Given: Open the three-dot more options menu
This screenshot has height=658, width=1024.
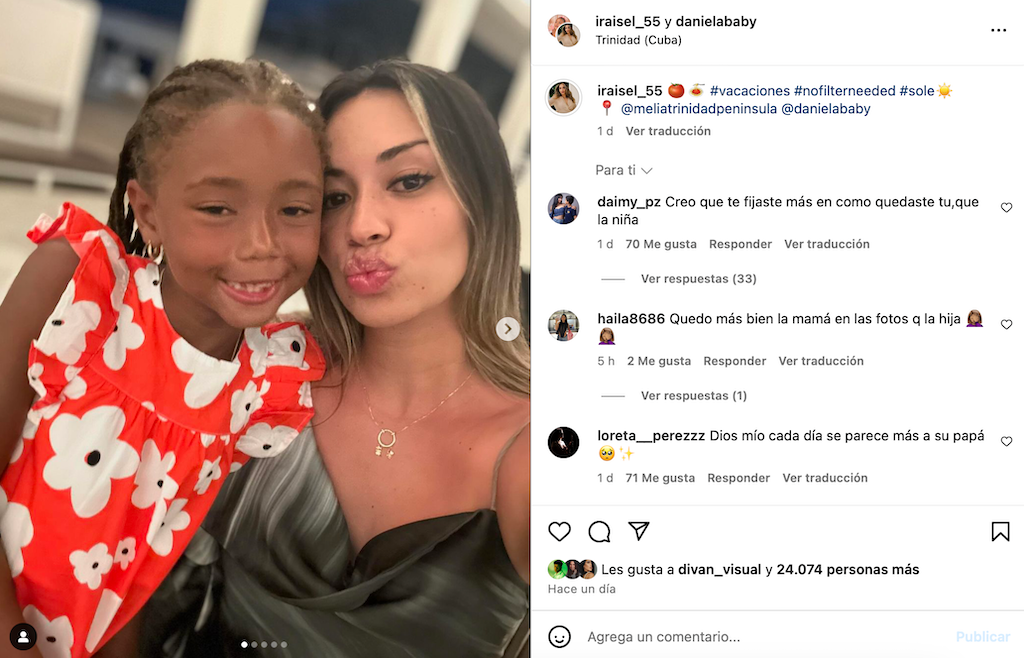Looking at the screenshot, I should (x=998, y=30).
